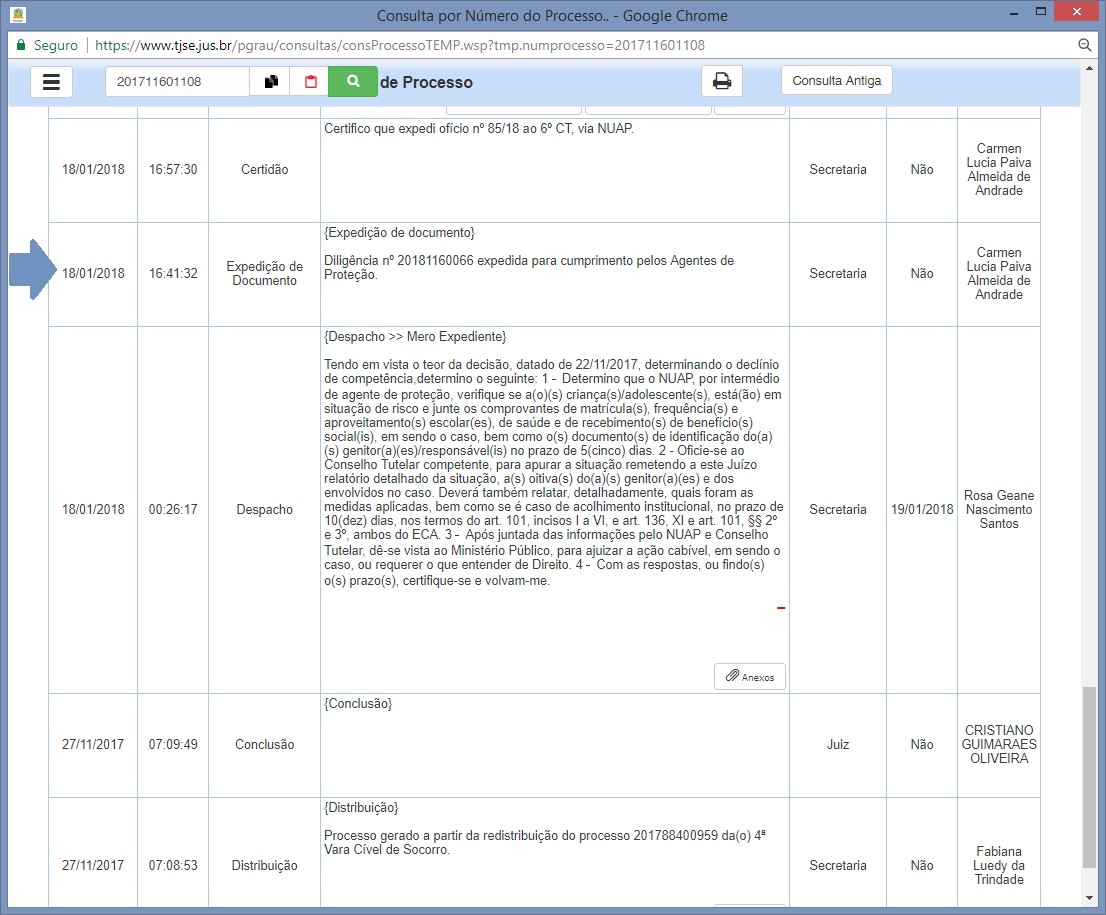Click the copy process number icon

pos(270,82)
